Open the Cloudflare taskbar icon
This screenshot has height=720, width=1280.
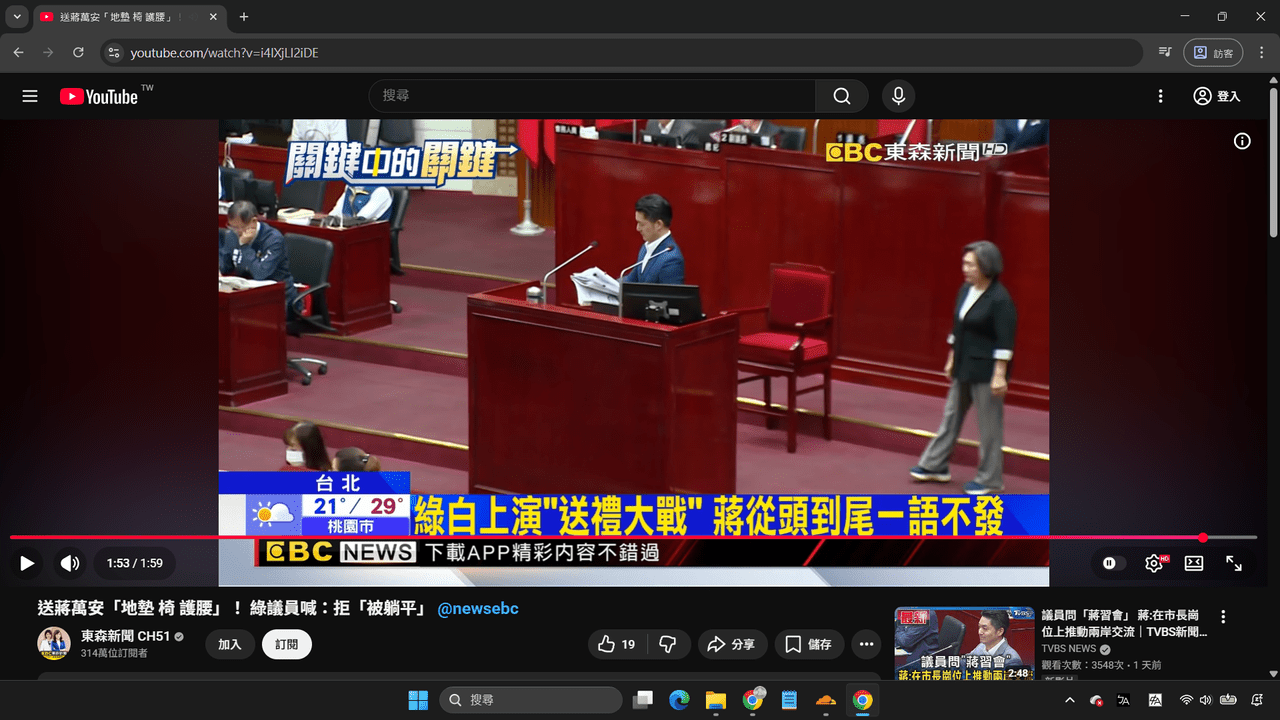coord(826,700)
